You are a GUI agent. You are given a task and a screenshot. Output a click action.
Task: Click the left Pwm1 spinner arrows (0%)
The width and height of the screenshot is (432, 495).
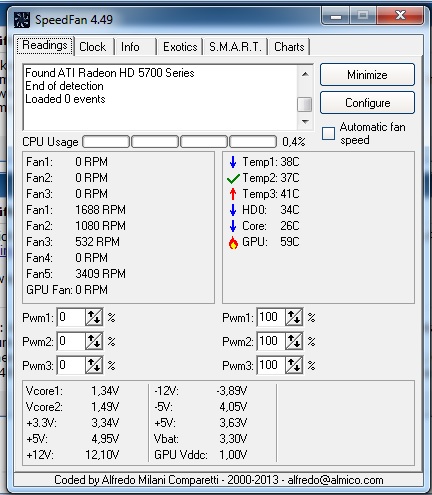point(94,317)
